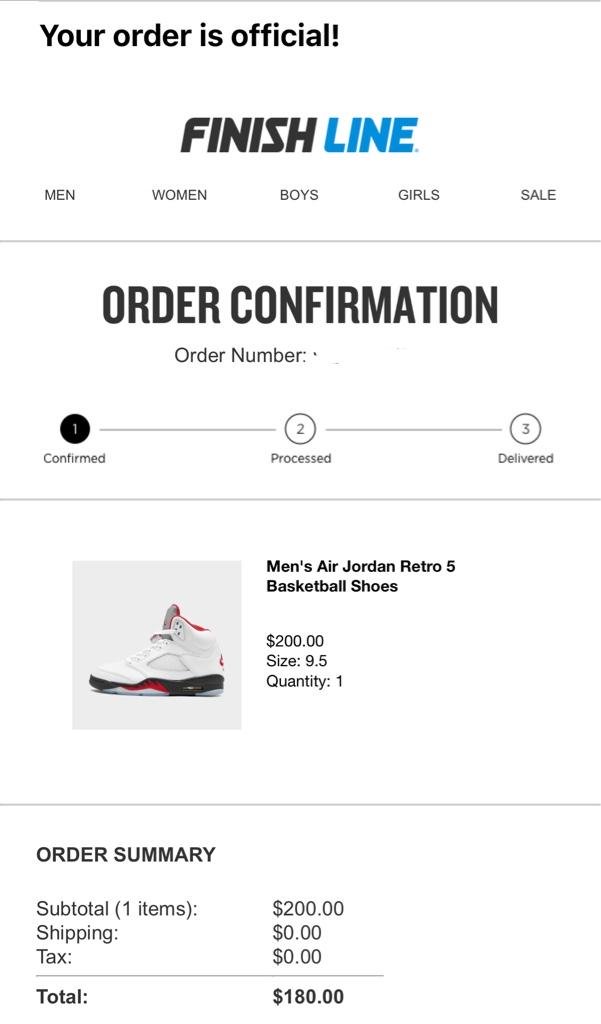The image size is (601, 1024).
Task: Go to the BOYS section
Action: (299, 195)
